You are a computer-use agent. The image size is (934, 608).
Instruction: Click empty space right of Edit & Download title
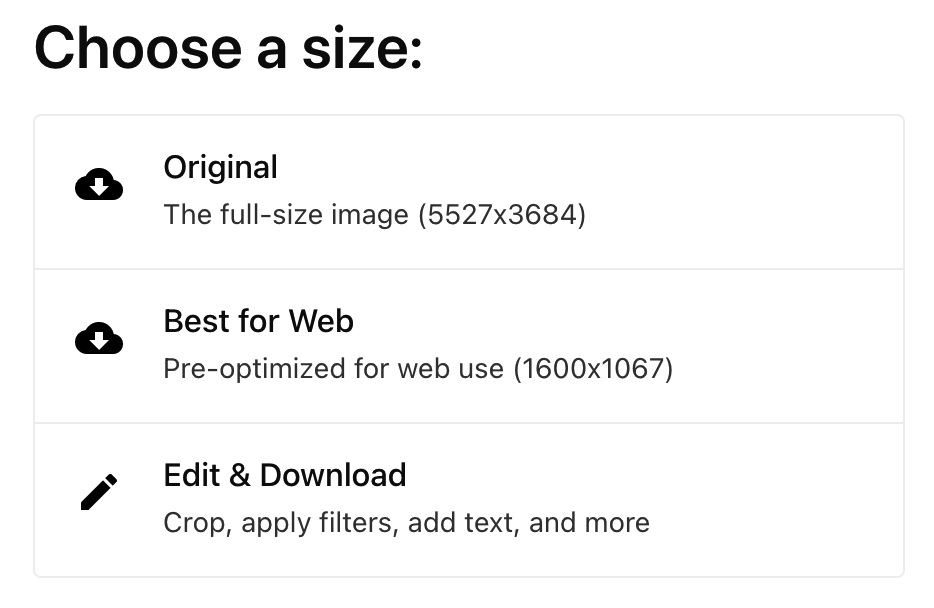pos(650,474)
